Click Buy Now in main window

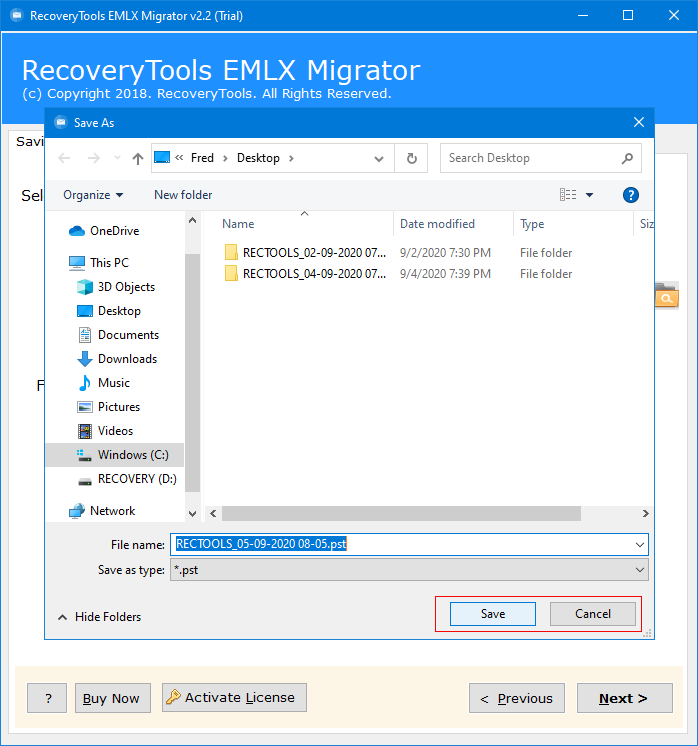click(113, 698)
